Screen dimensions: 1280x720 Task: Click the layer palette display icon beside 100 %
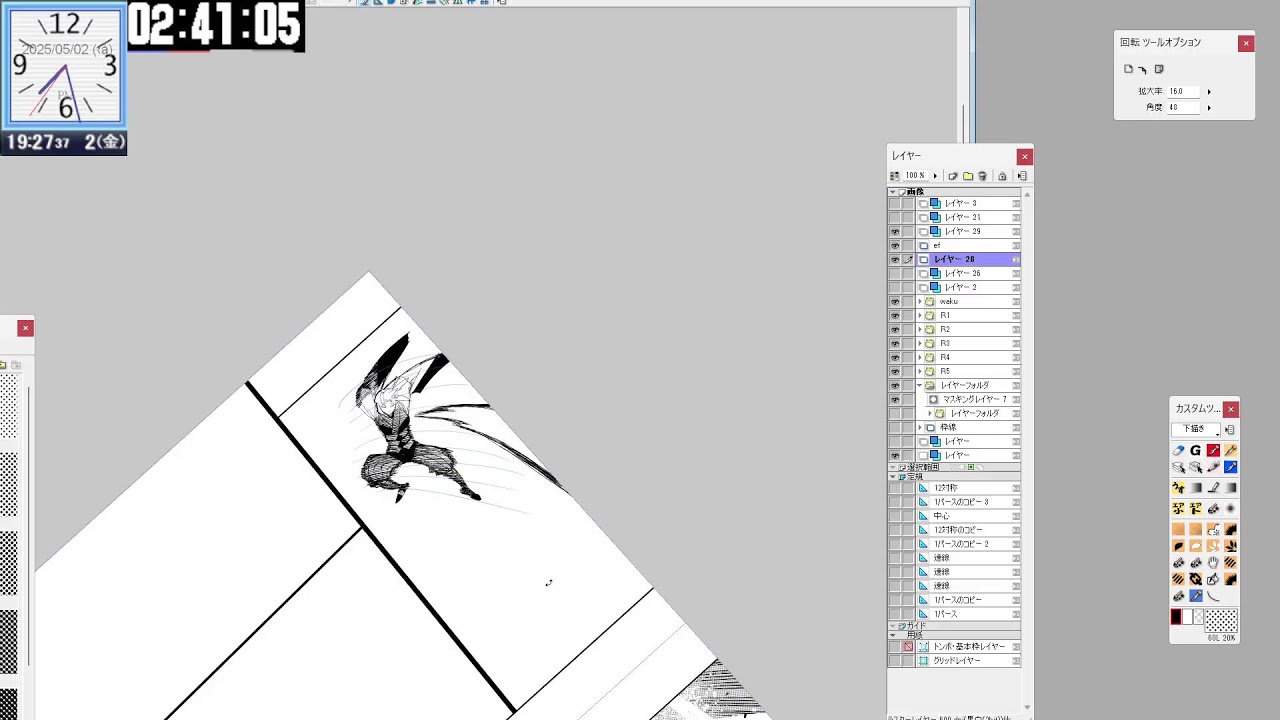click(895, 176)
